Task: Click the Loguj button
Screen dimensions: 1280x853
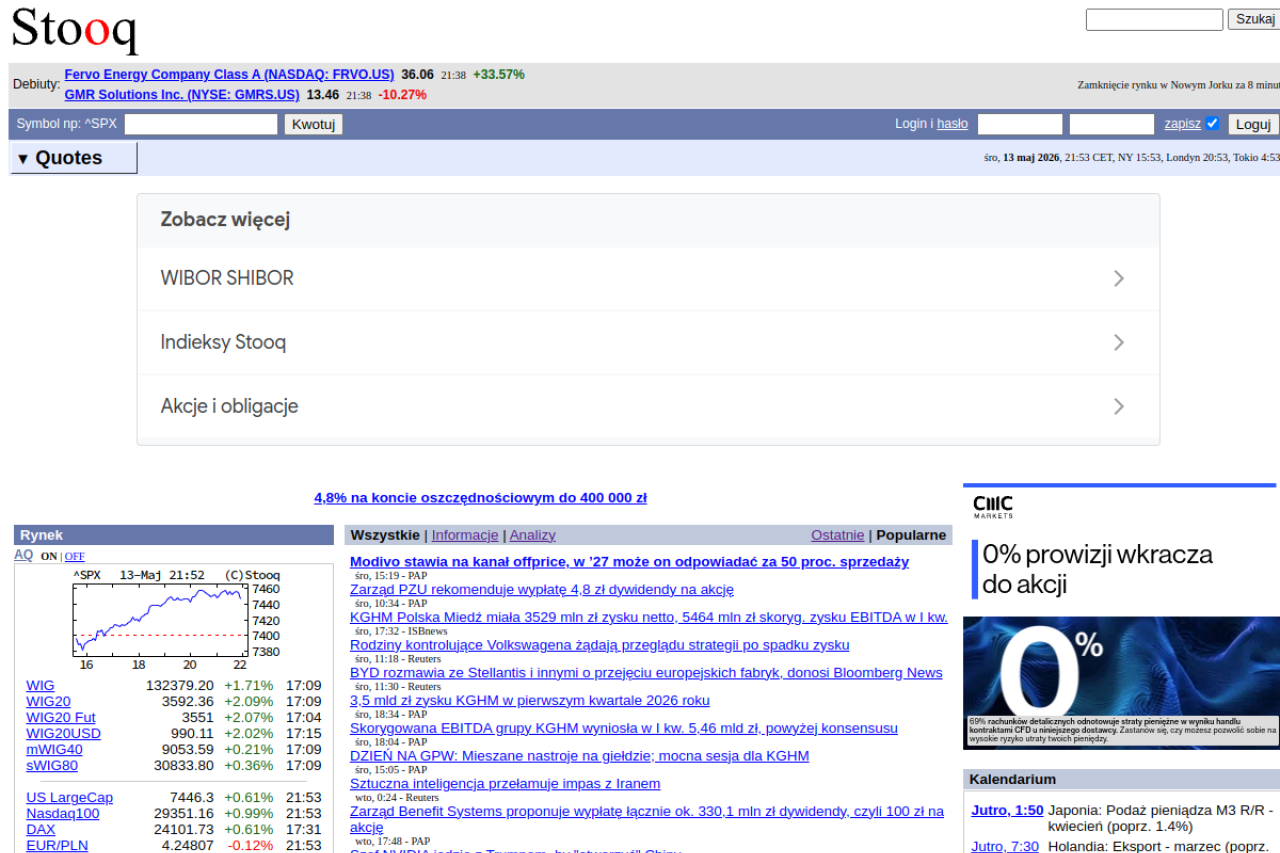Action: pos(1253,124)
